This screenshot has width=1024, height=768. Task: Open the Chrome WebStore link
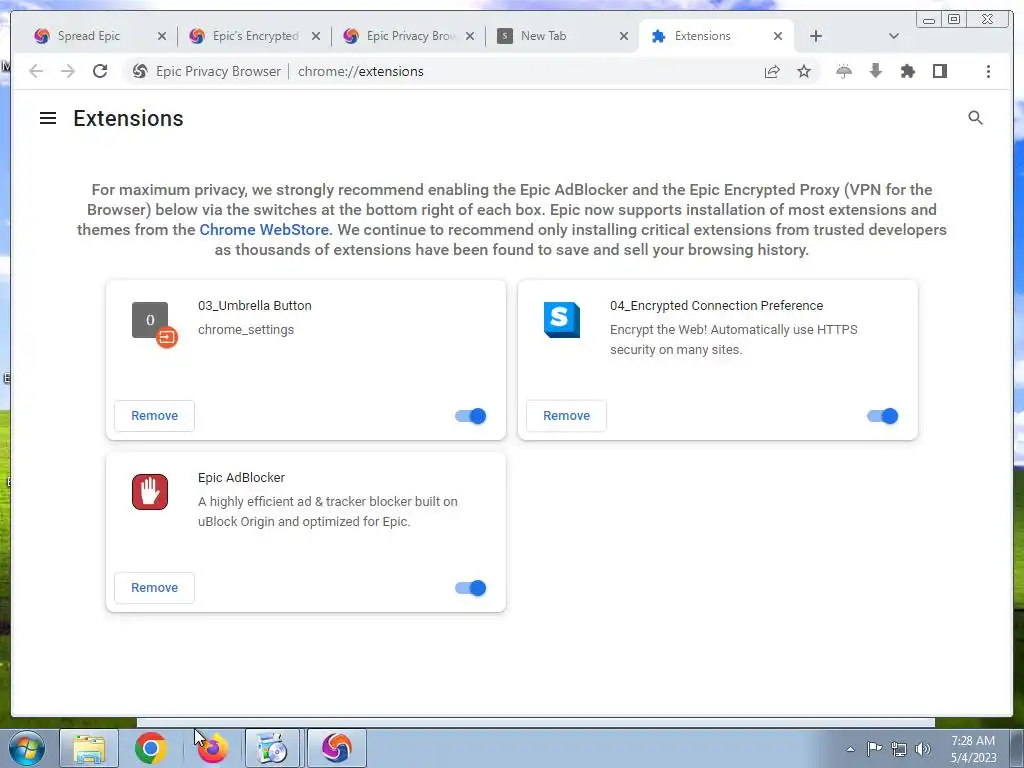(264, 230)
